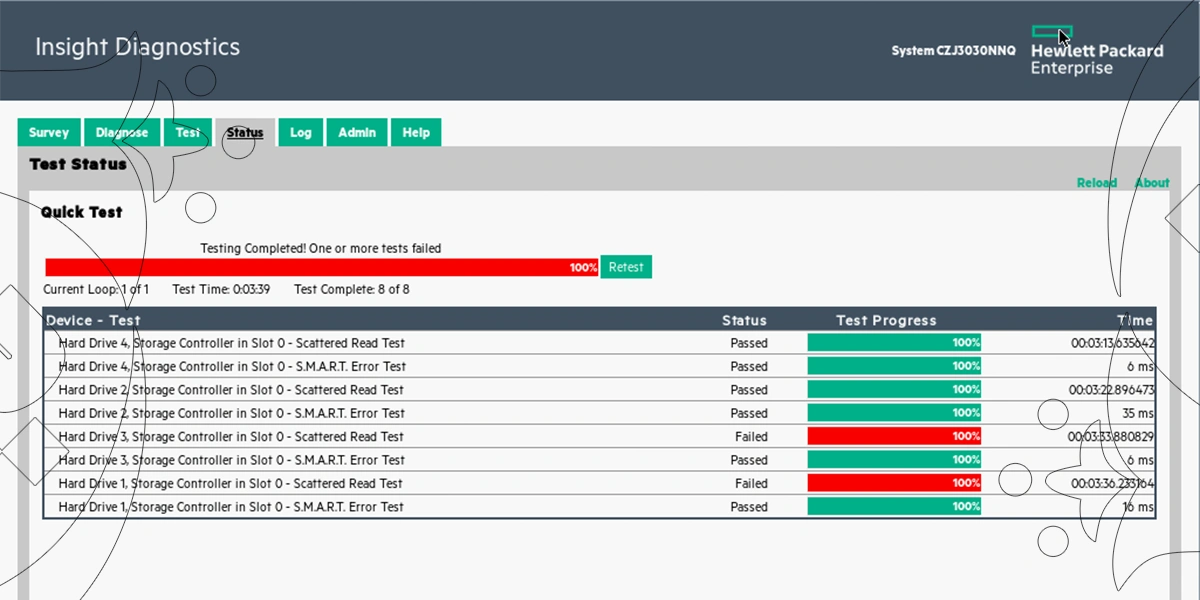Click the Device - Test column header
Image resolution: width=1200 pixels, height=600 pixels.
click(94, 320)
